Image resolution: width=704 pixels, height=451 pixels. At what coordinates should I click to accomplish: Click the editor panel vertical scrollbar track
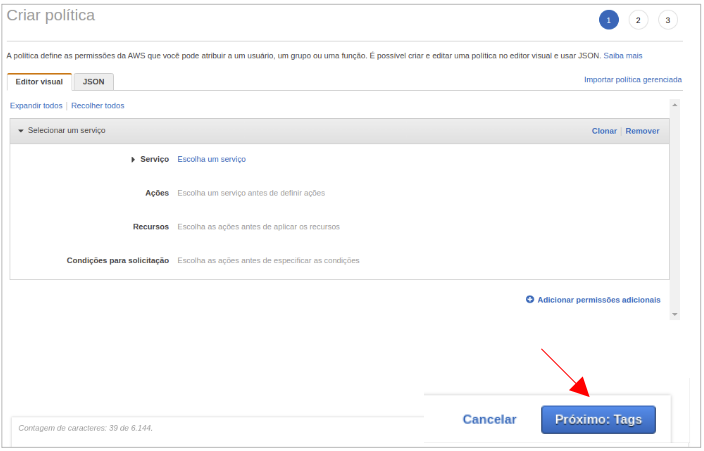click(x=675, y=210)
